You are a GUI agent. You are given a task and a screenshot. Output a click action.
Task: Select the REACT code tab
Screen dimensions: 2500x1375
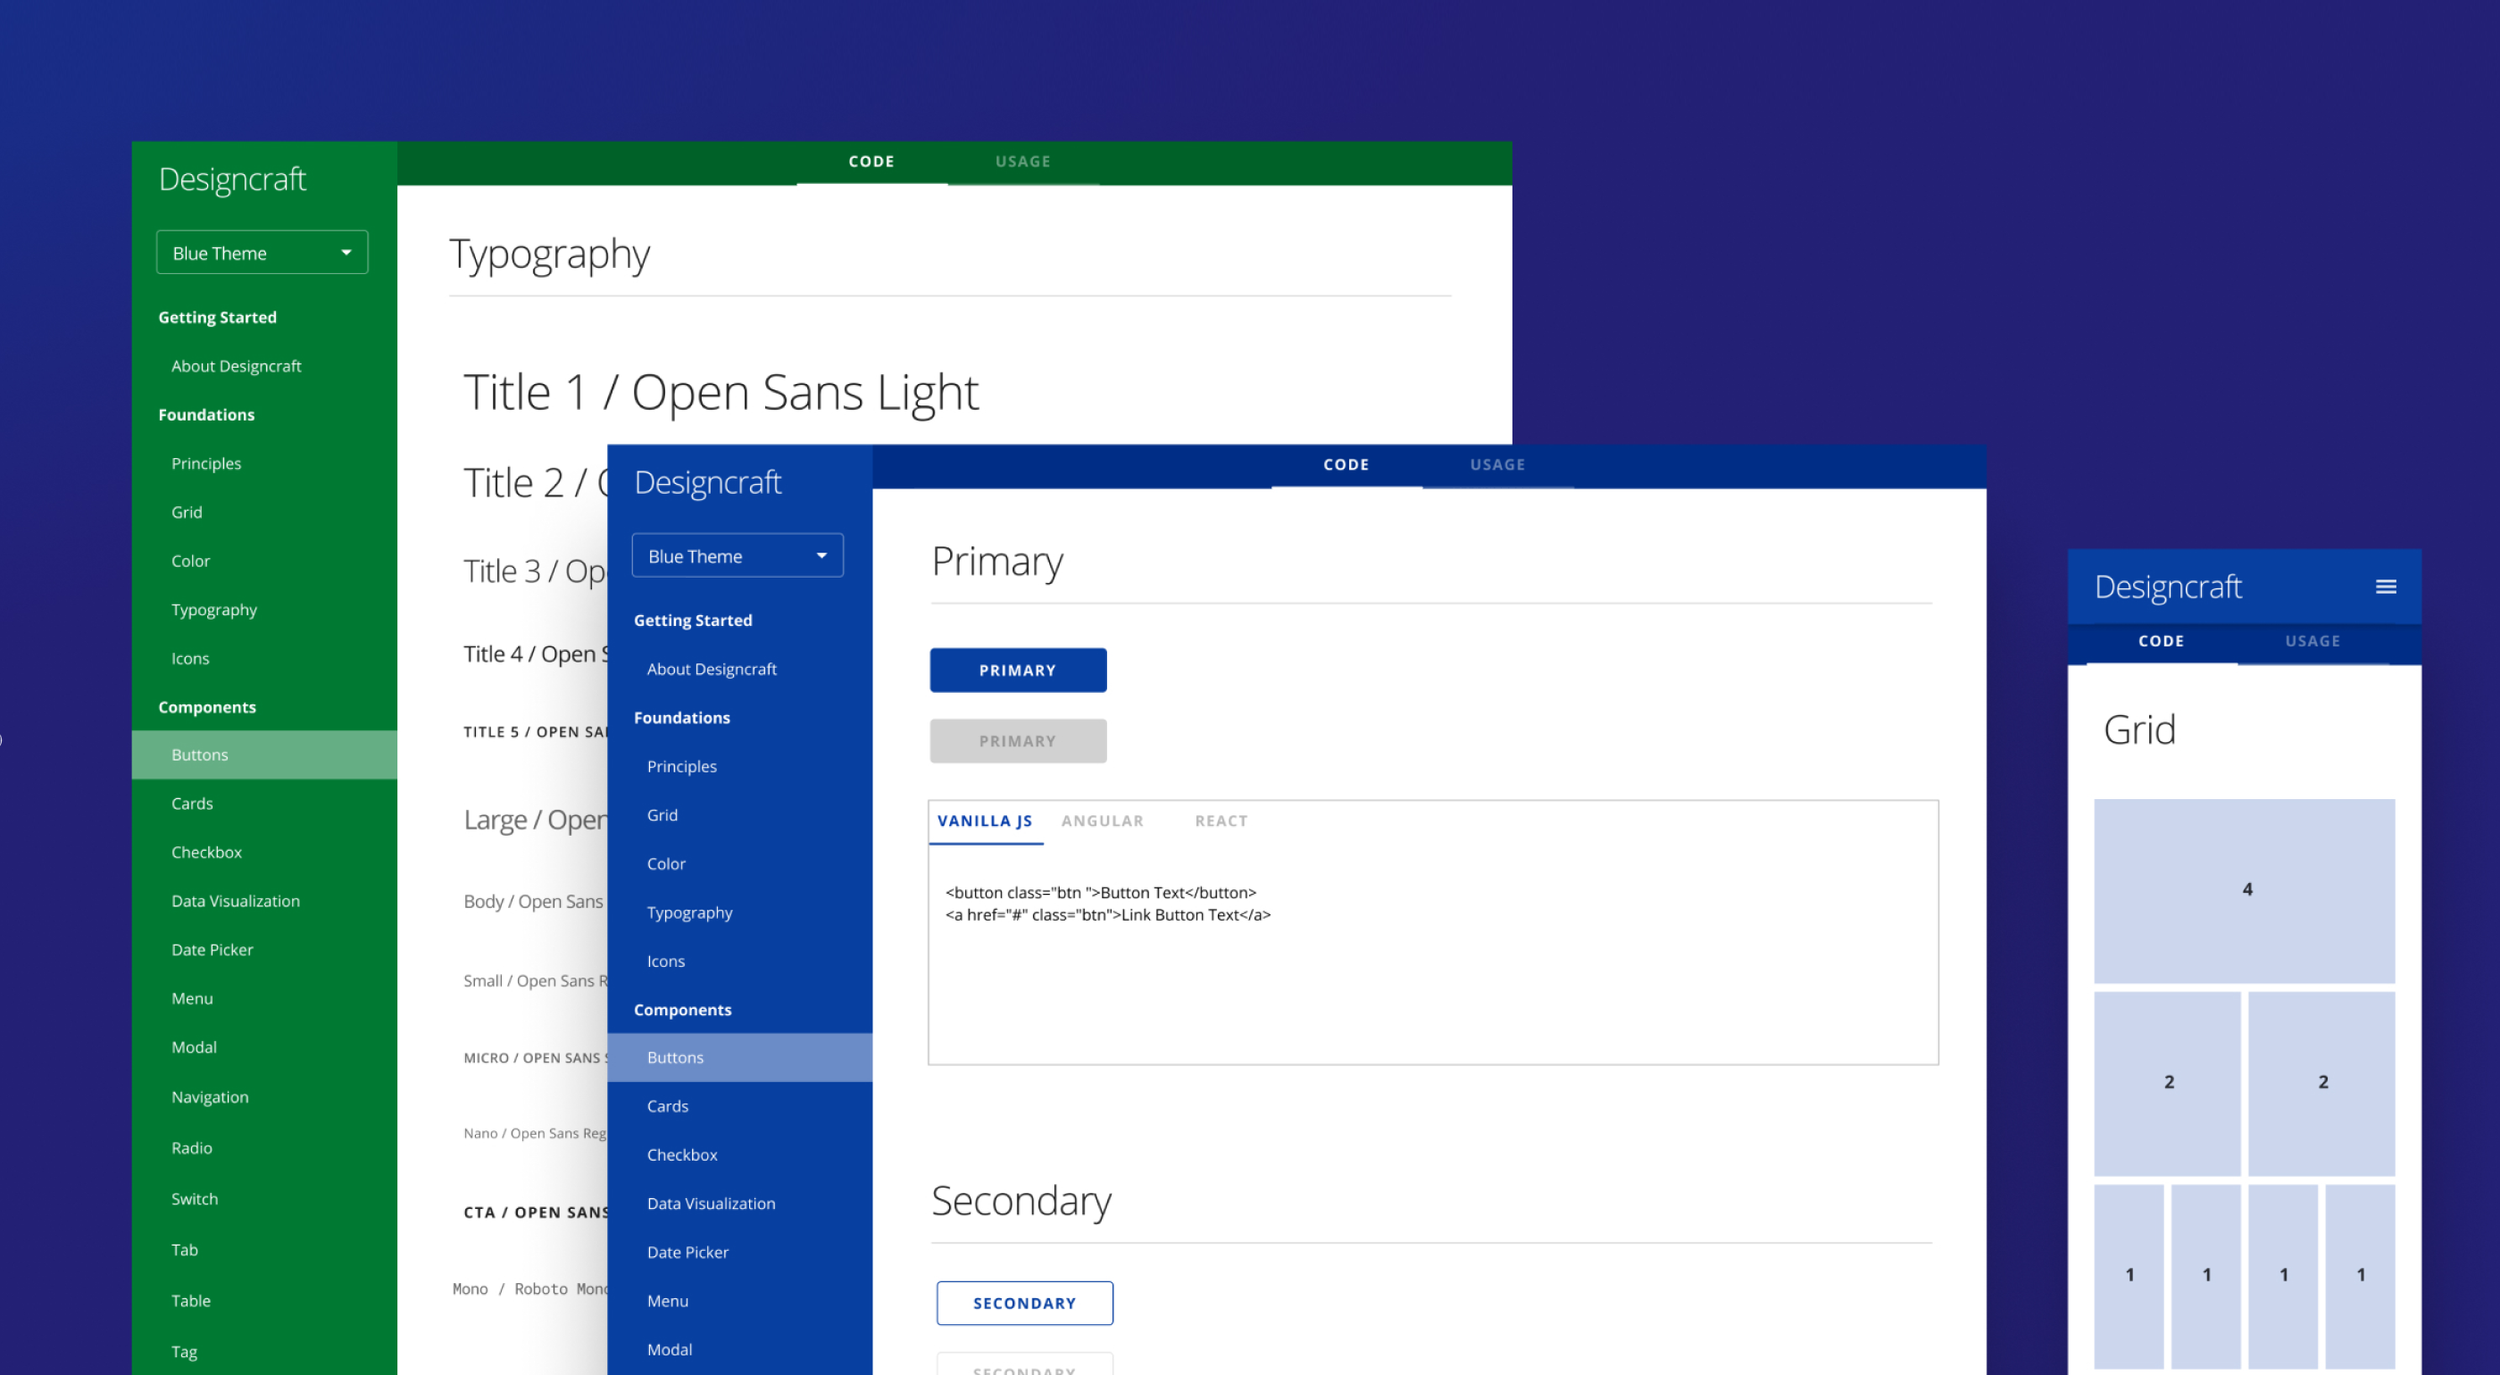click(x=1220, y=821)
